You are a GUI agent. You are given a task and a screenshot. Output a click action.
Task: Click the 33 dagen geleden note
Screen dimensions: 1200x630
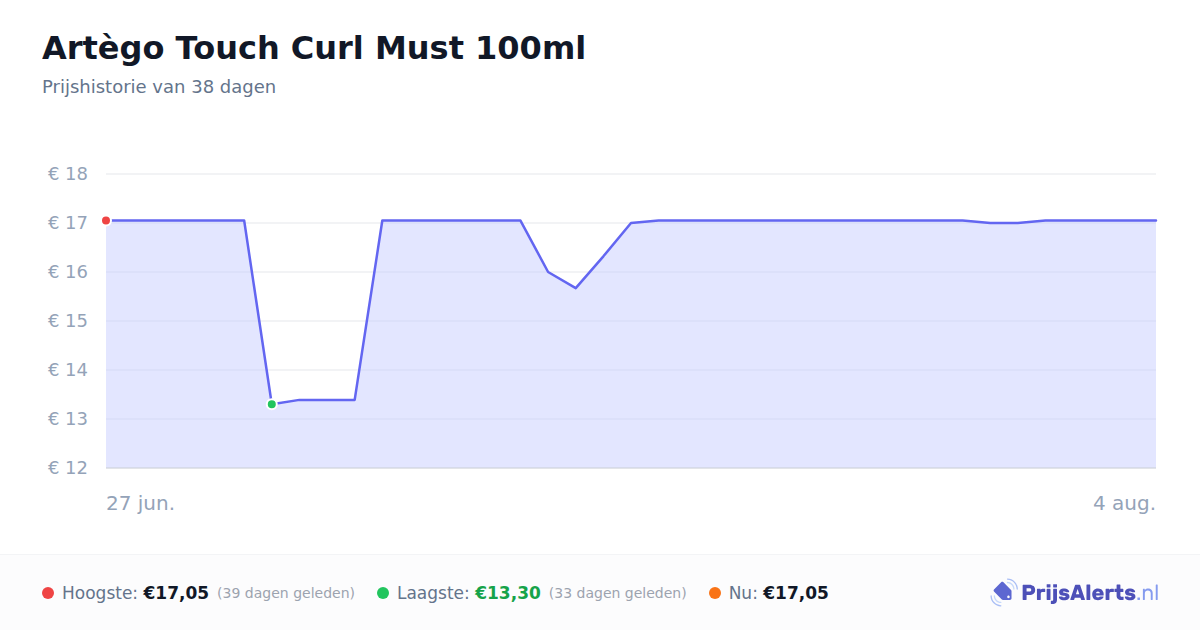(x=618, y=593)
